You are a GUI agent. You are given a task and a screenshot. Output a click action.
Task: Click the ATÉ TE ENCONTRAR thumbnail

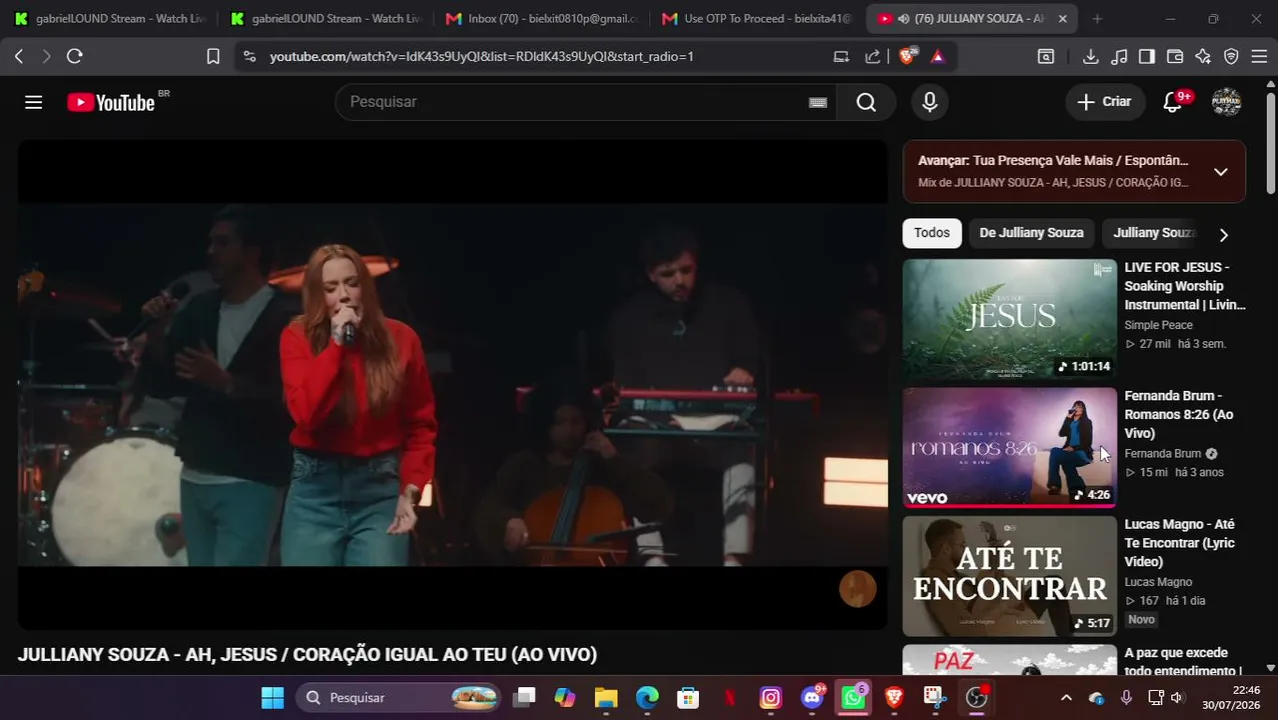pos(1009,576)
